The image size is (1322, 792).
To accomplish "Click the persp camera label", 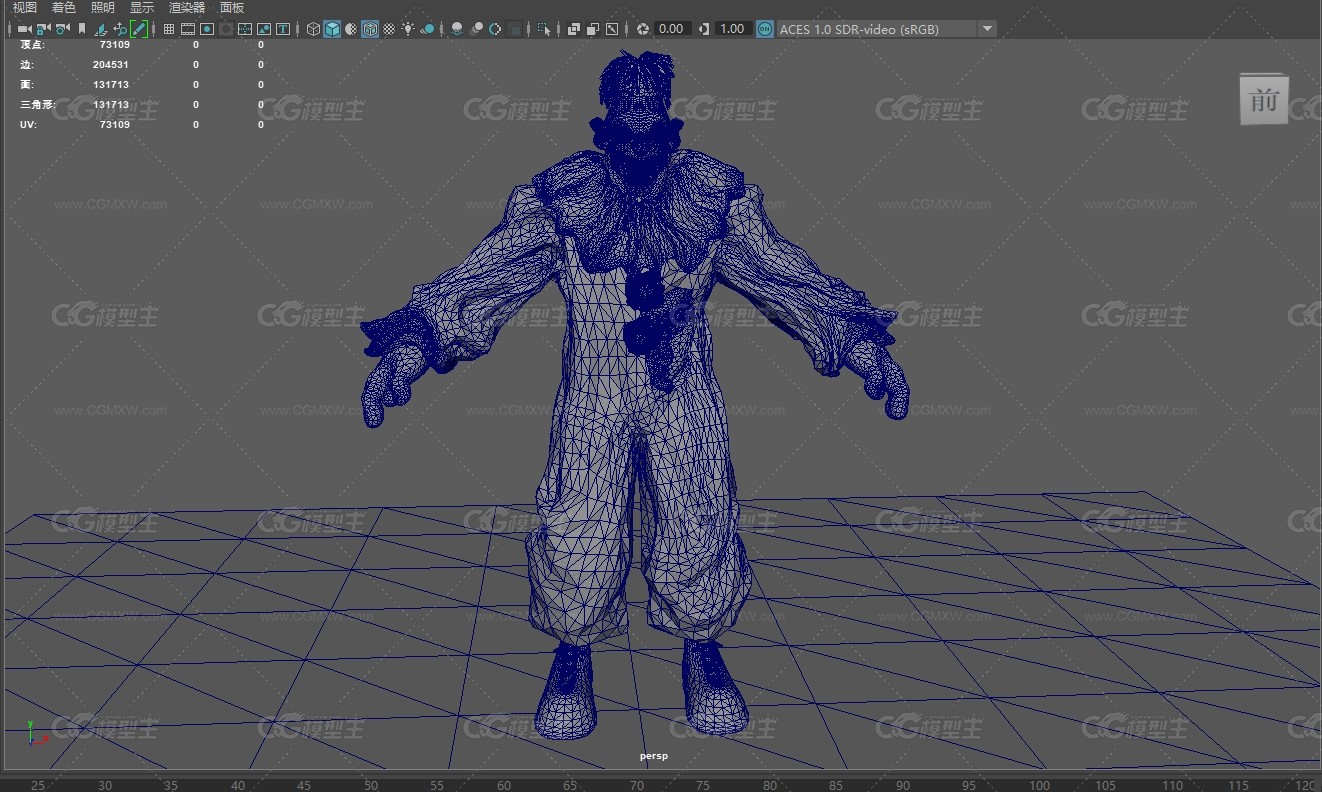I will 654,756.
